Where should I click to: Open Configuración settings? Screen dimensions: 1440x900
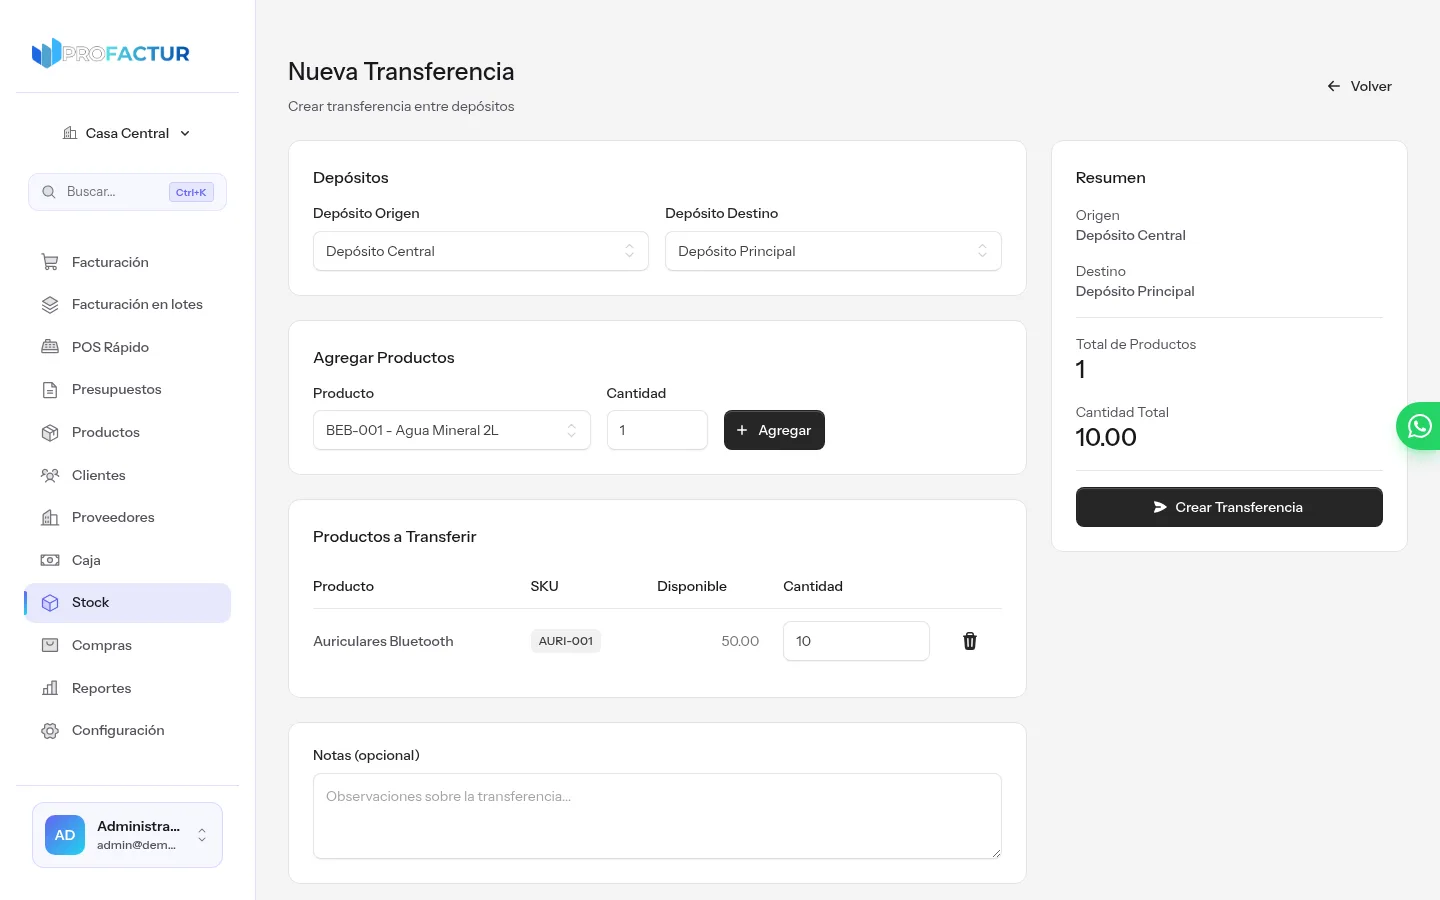pyautogui.click(x=127, y=731)
